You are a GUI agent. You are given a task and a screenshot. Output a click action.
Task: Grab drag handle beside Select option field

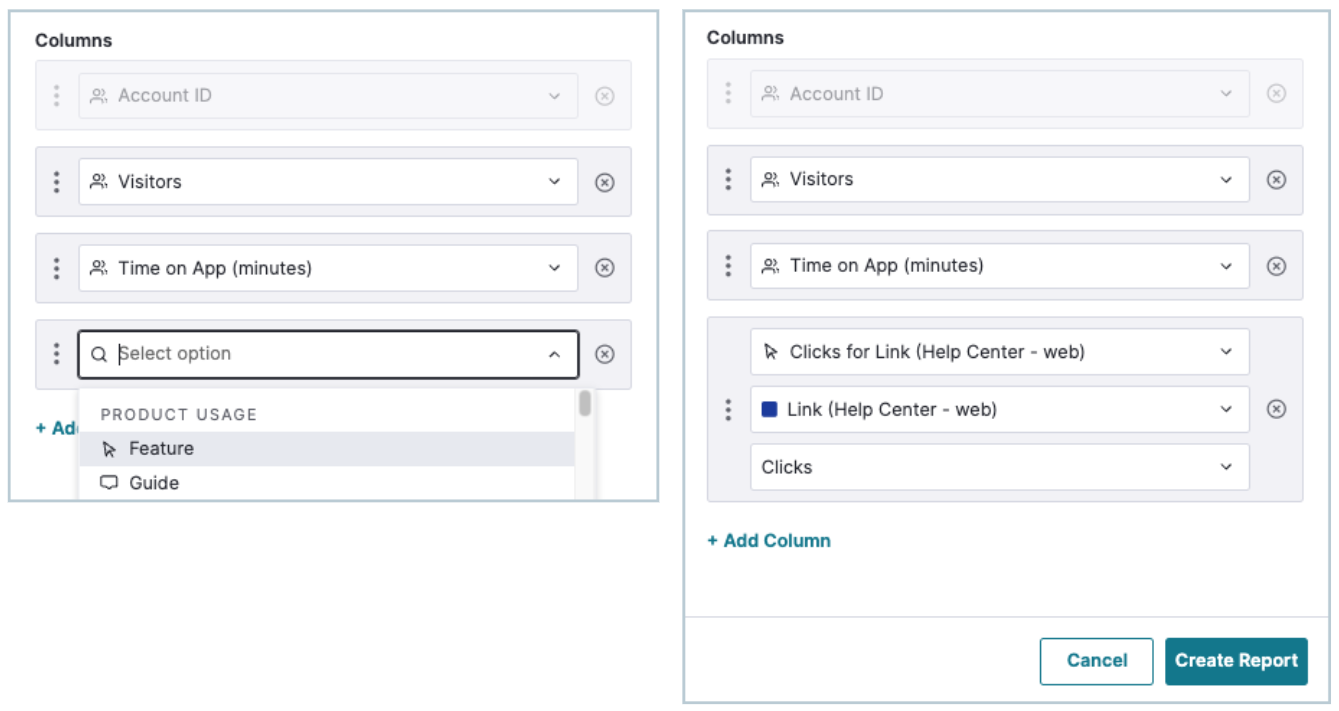tap(56, 354)
